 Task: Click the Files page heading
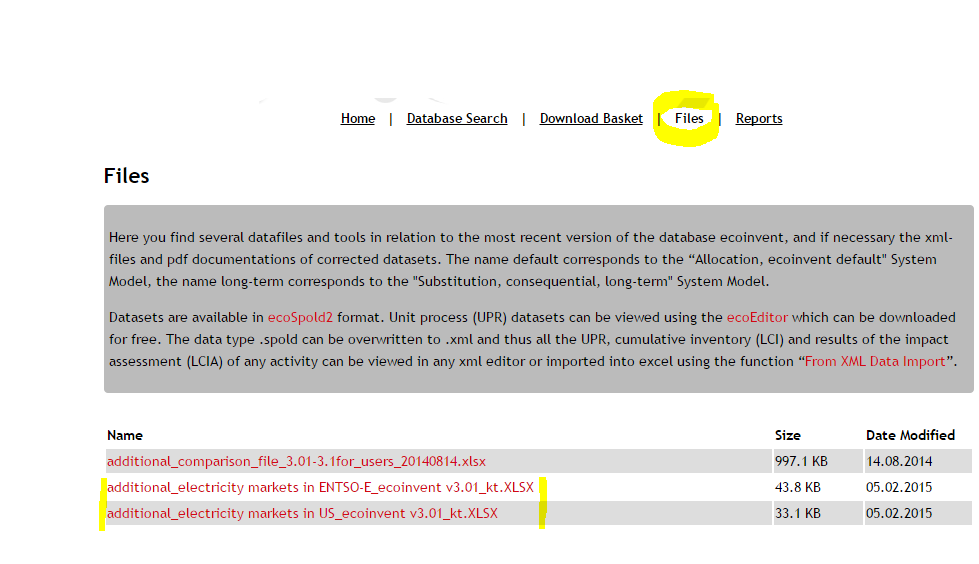pyautogui.click(x=126, y=176)
